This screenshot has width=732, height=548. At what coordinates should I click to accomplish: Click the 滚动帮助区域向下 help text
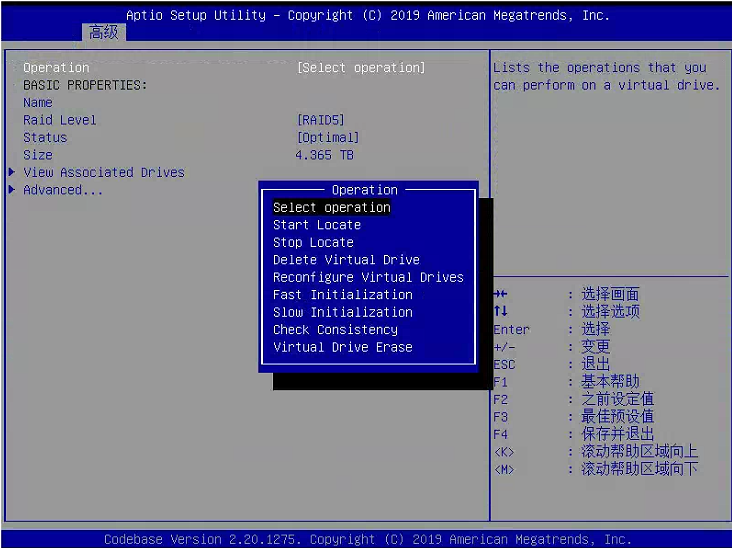[x=640, y=469]
